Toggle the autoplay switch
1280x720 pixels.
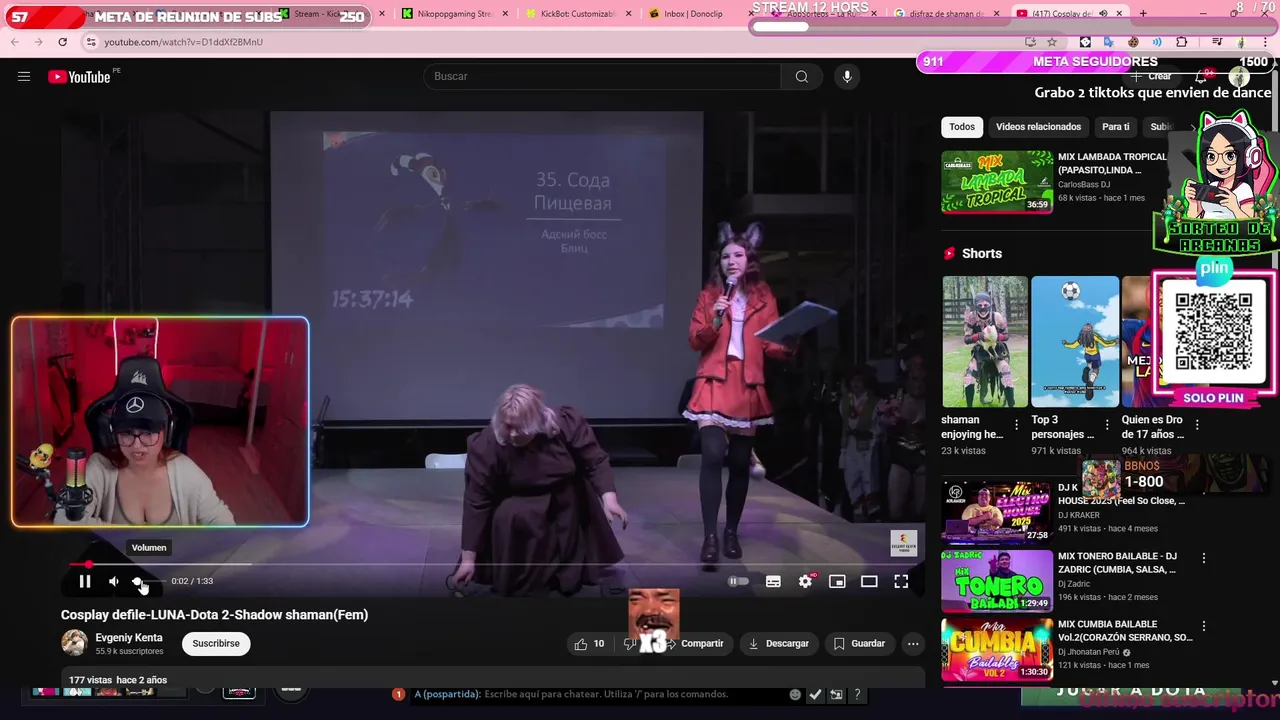click(x=738, y=581)
